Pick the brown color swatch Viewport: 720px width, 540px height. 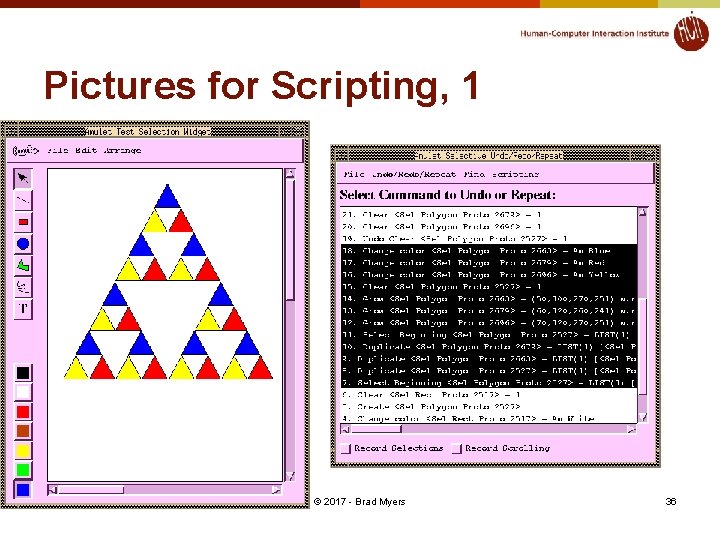pyautogui.click(x=23, y=431)
